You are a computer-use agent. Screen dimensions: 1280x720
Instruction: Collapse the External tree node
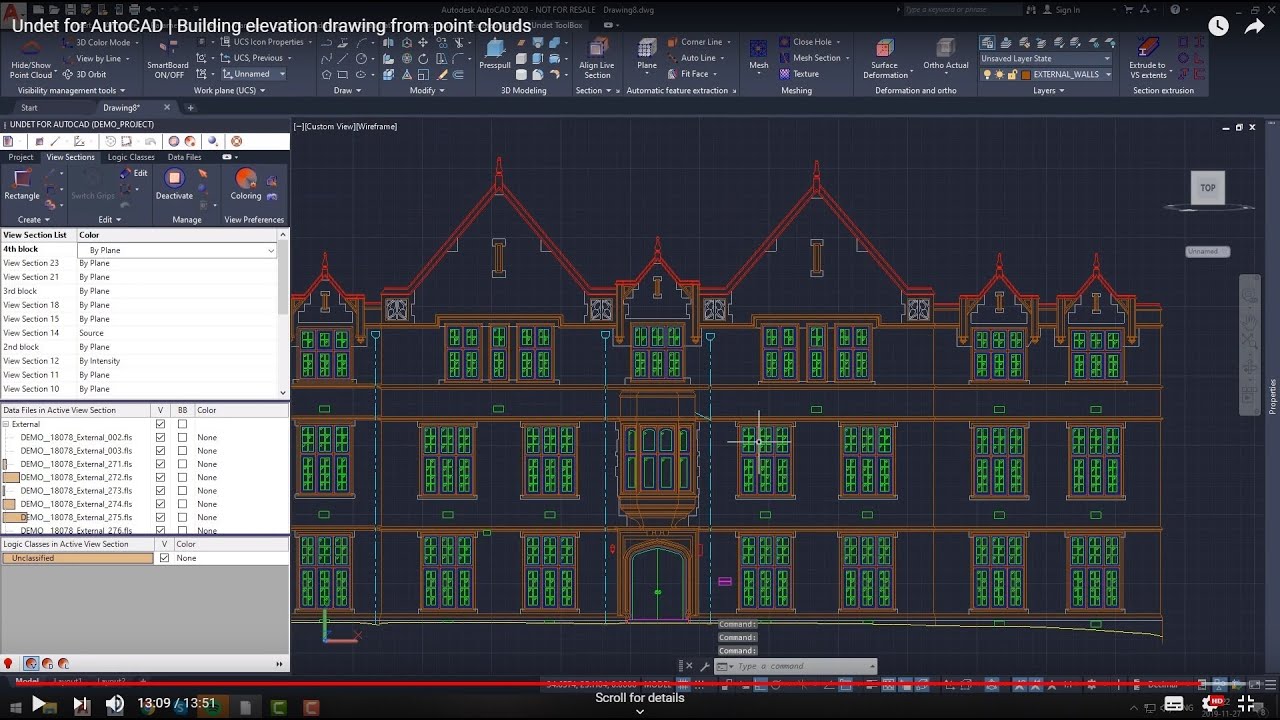point(5,424)
